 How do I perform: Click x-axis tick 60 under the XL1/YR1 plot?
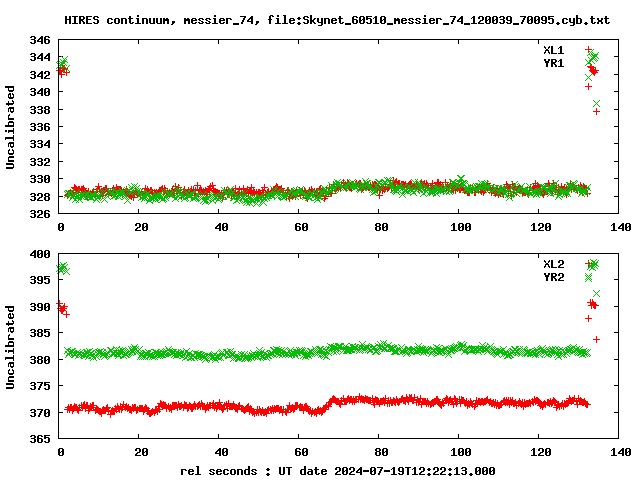point(301,227)
